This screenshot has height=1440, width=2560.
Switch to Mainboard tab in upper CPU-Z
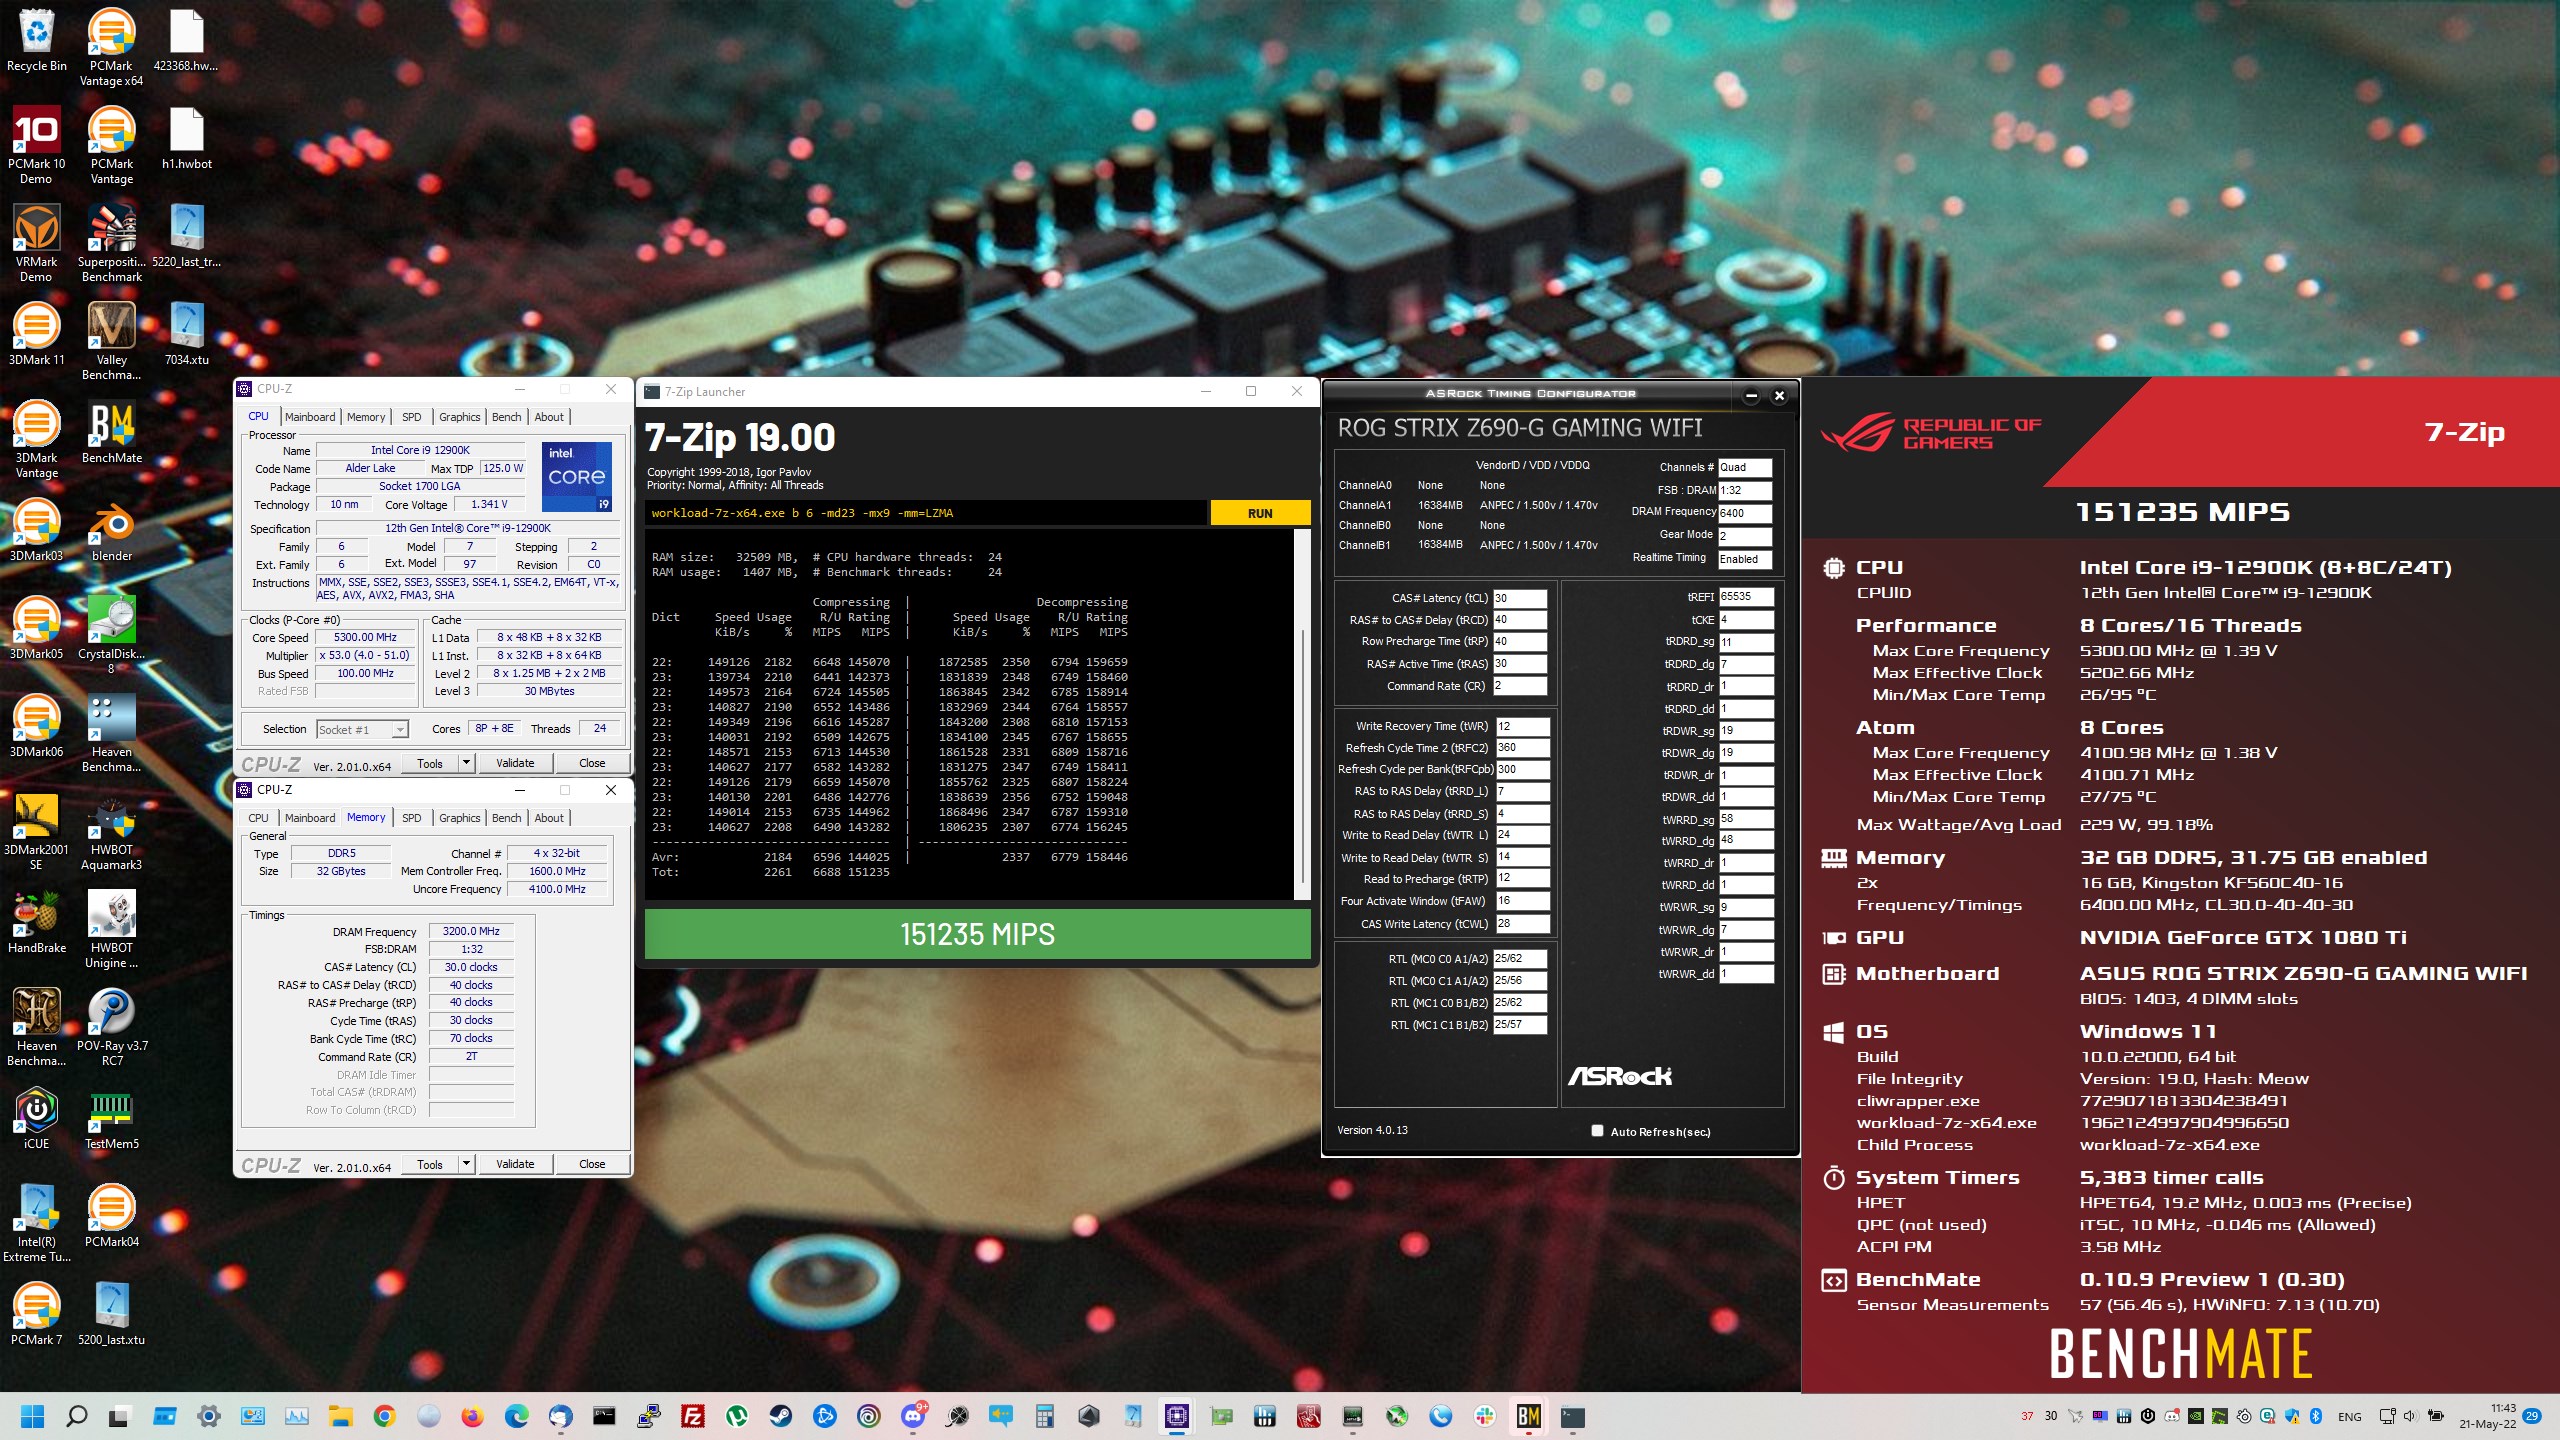click(x=310, y=417)
